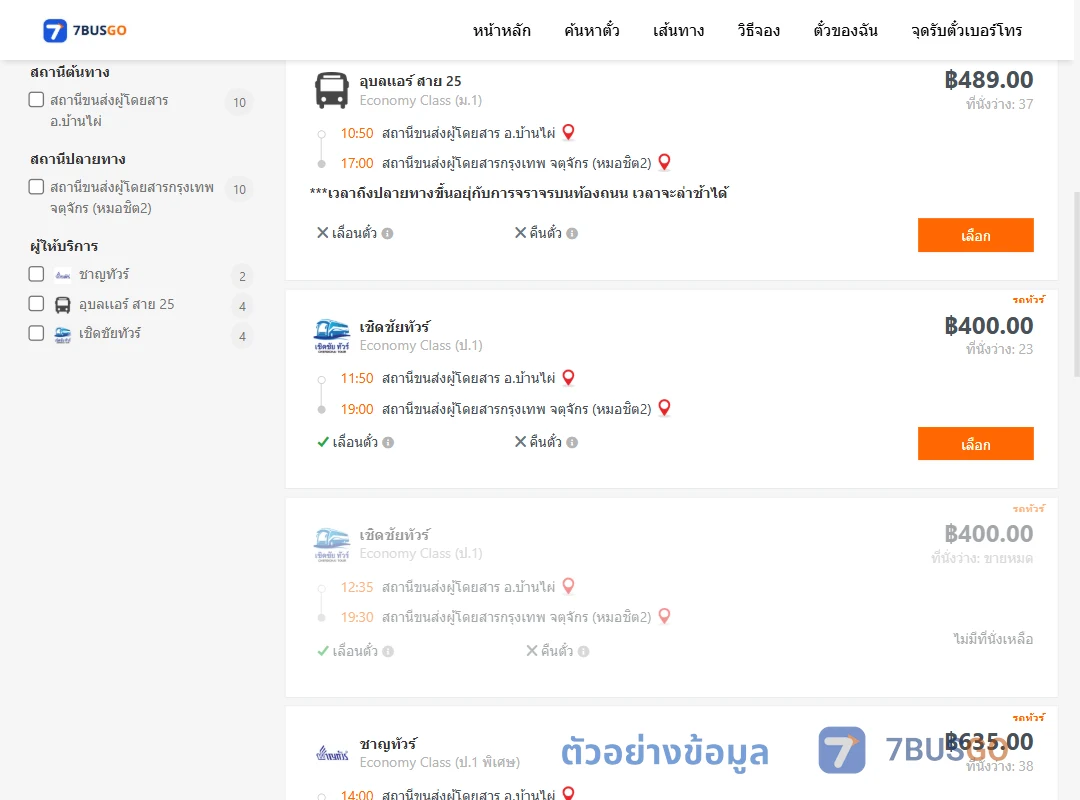Check the ชาญทัวร์ operator filter
This screenshot has height=800, width=1080.
tap(37, 274)
